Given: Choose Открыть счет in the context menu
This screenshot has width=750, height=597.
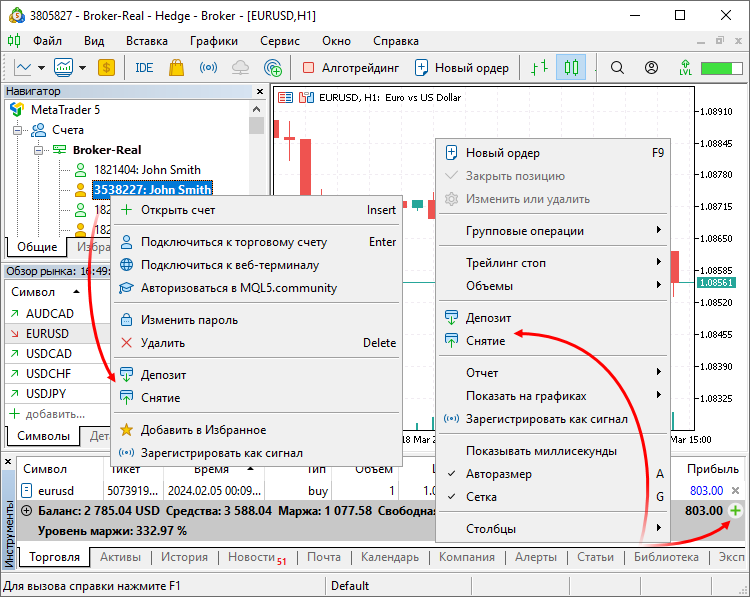Looking at the screenshot, I should point(256,210).
